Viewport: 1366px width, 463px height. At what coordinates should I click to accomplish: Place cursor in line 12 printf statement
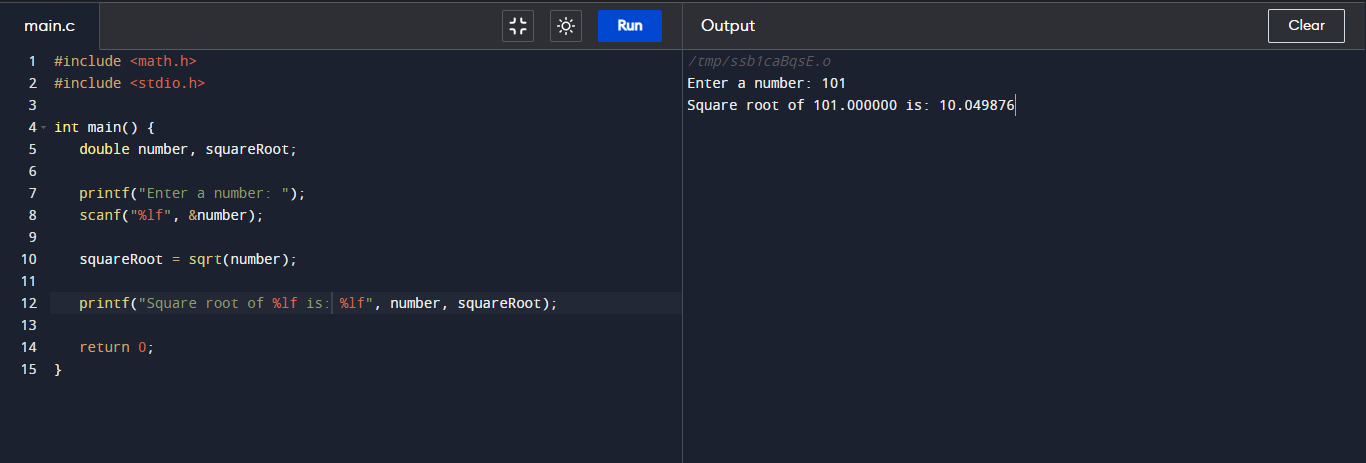tap(318, 303)
